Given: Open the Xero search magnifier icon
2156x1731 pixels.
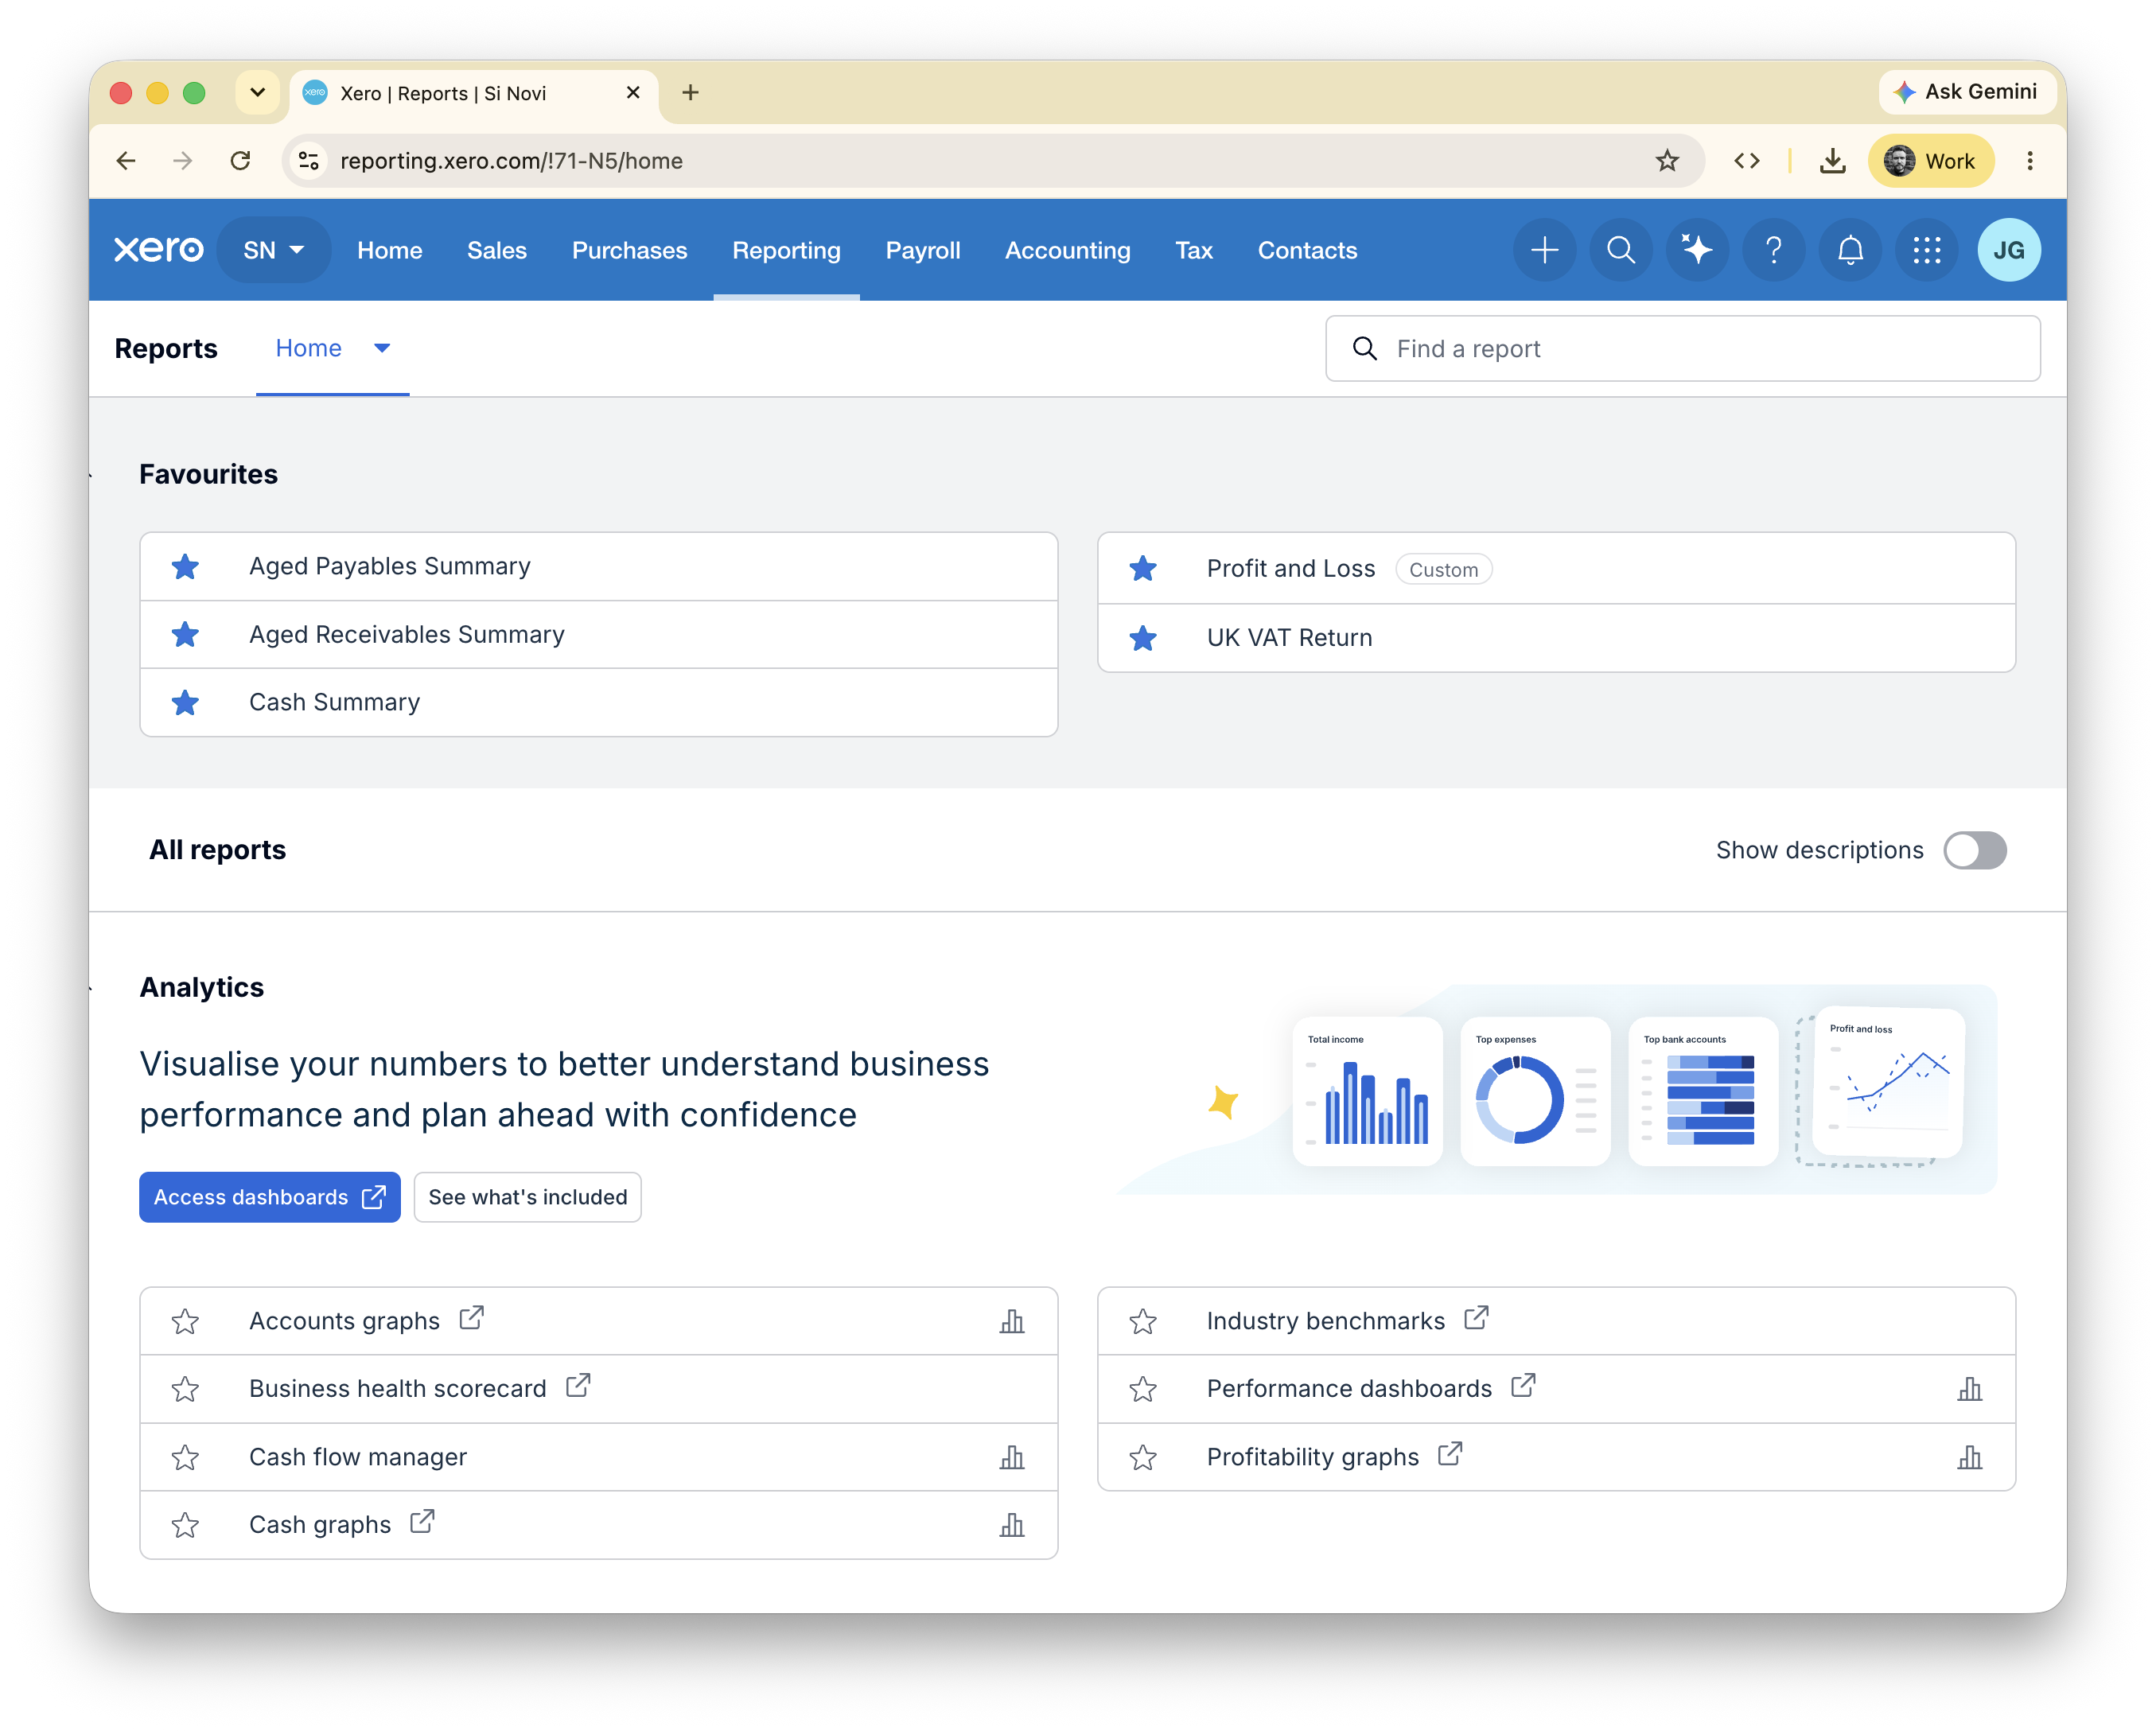Looking at the screenshot, I should click(1620, 250).
